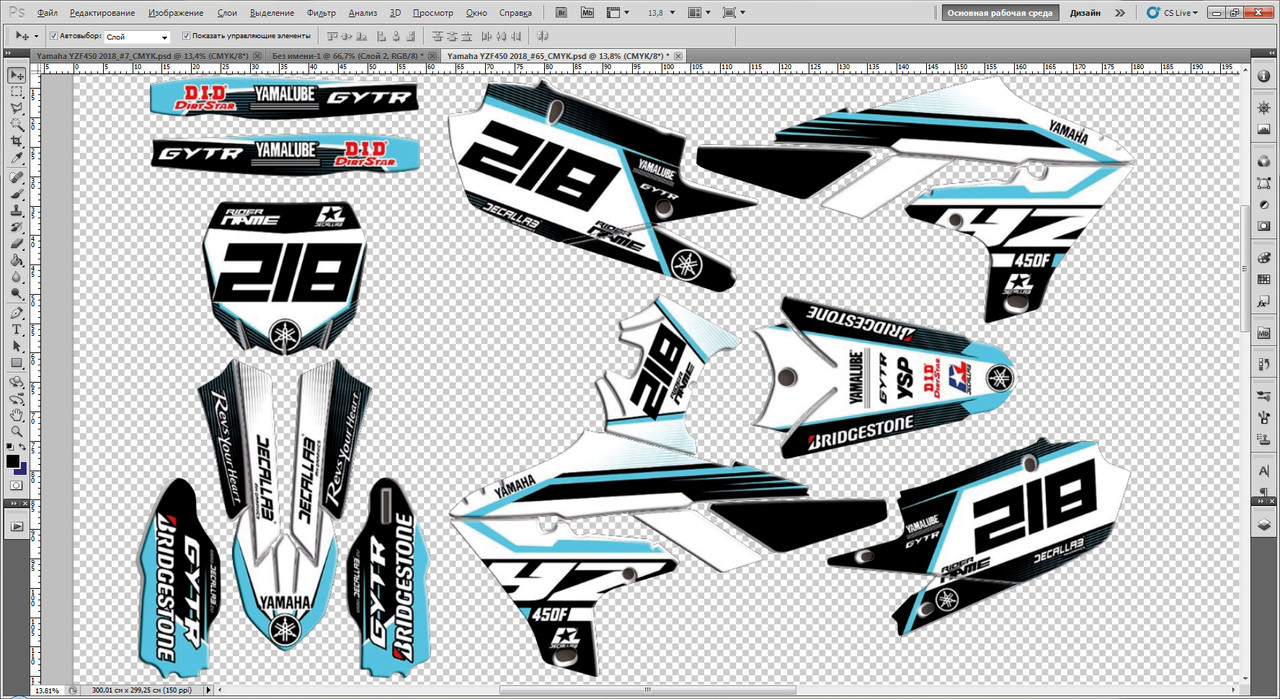Viewport: 1280px width, 699px height.
Task: Open Mini Bridge via Mb icon
Action: click(587, 13)
